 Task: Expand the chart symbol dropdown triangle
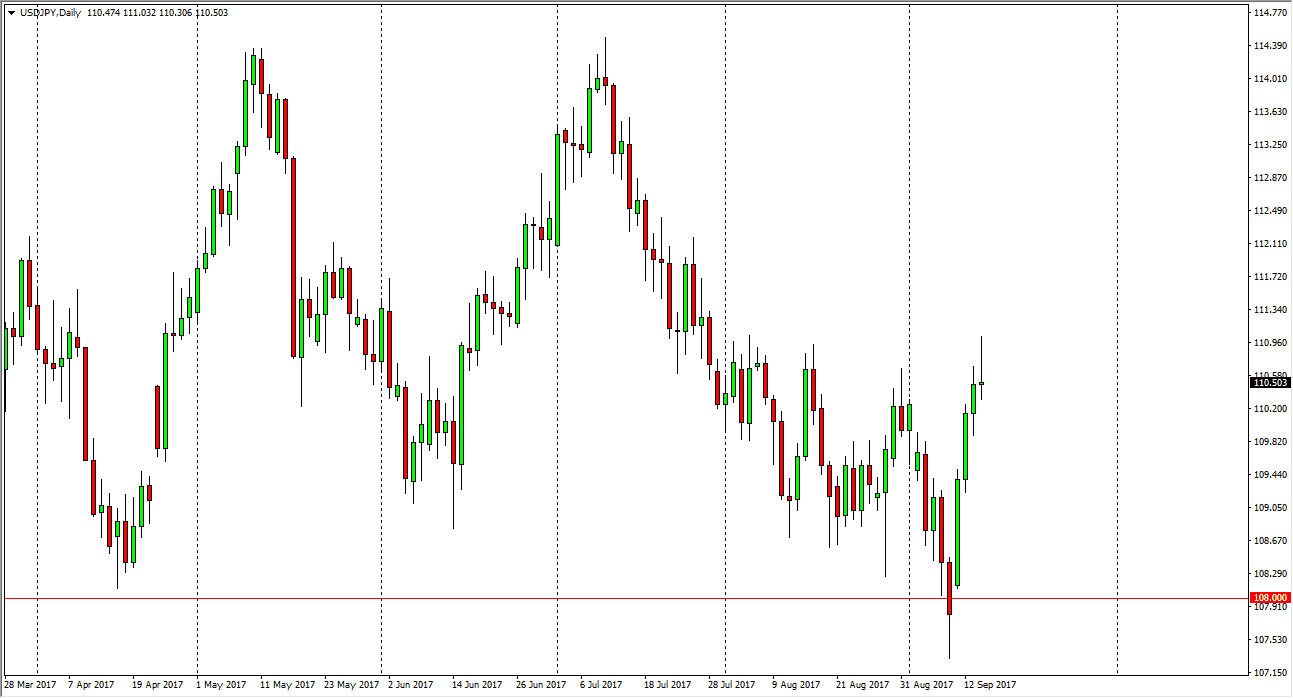(12, 12)
